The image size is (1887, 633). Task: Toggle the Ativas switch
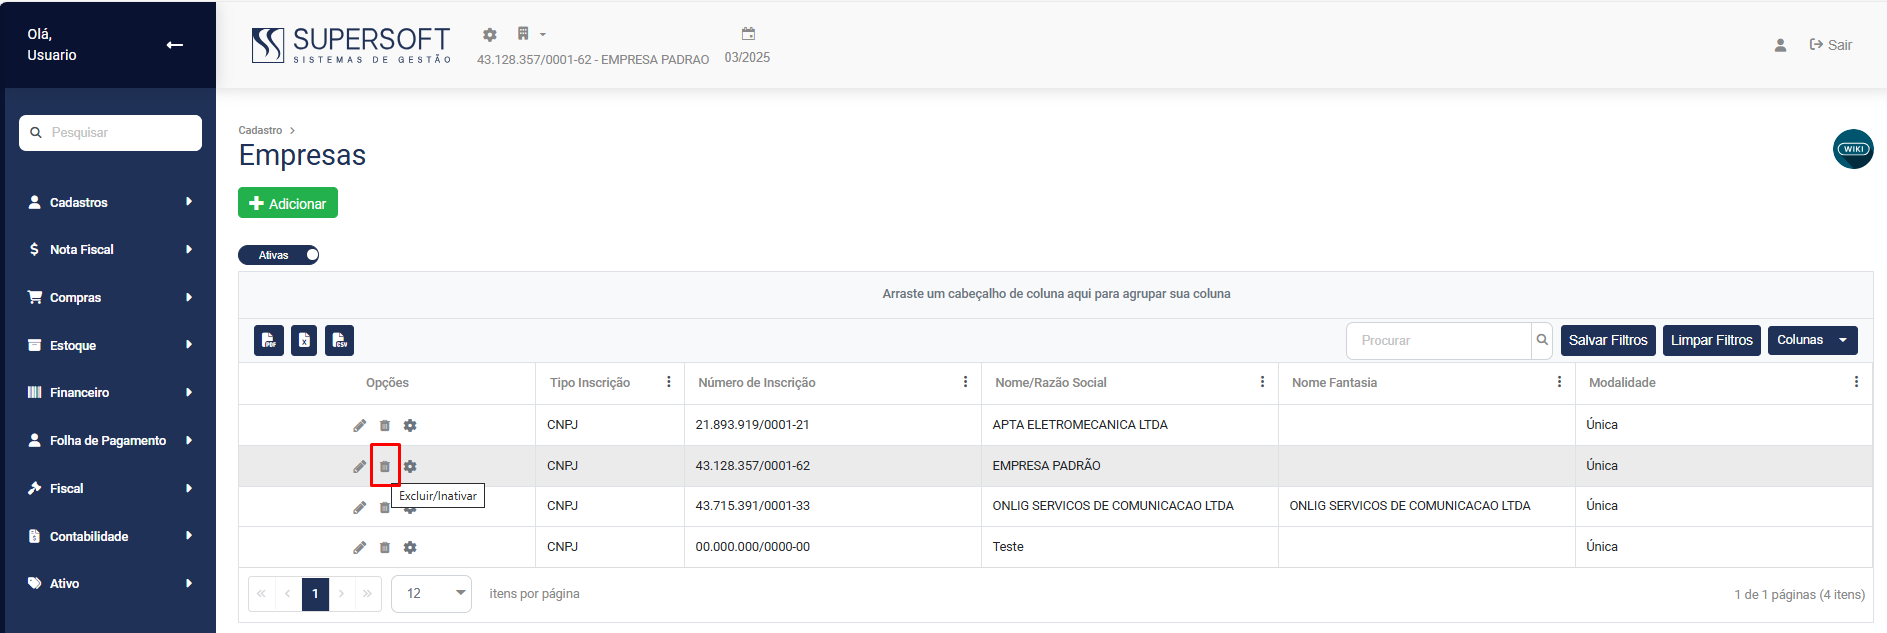click(279, 255)
